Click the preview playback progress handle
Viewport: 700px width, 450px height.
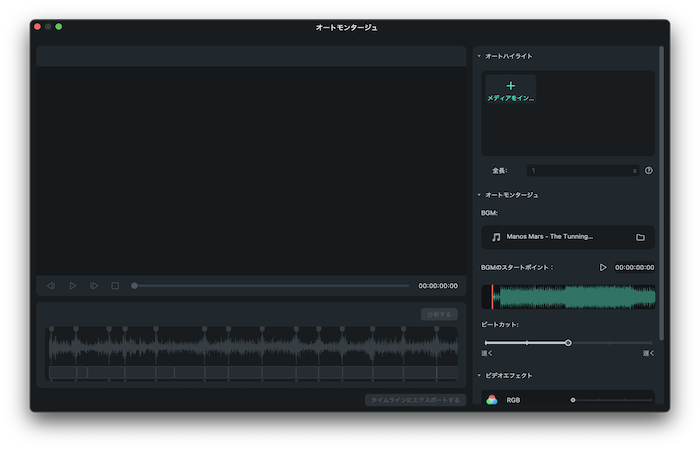pos(134,286)
